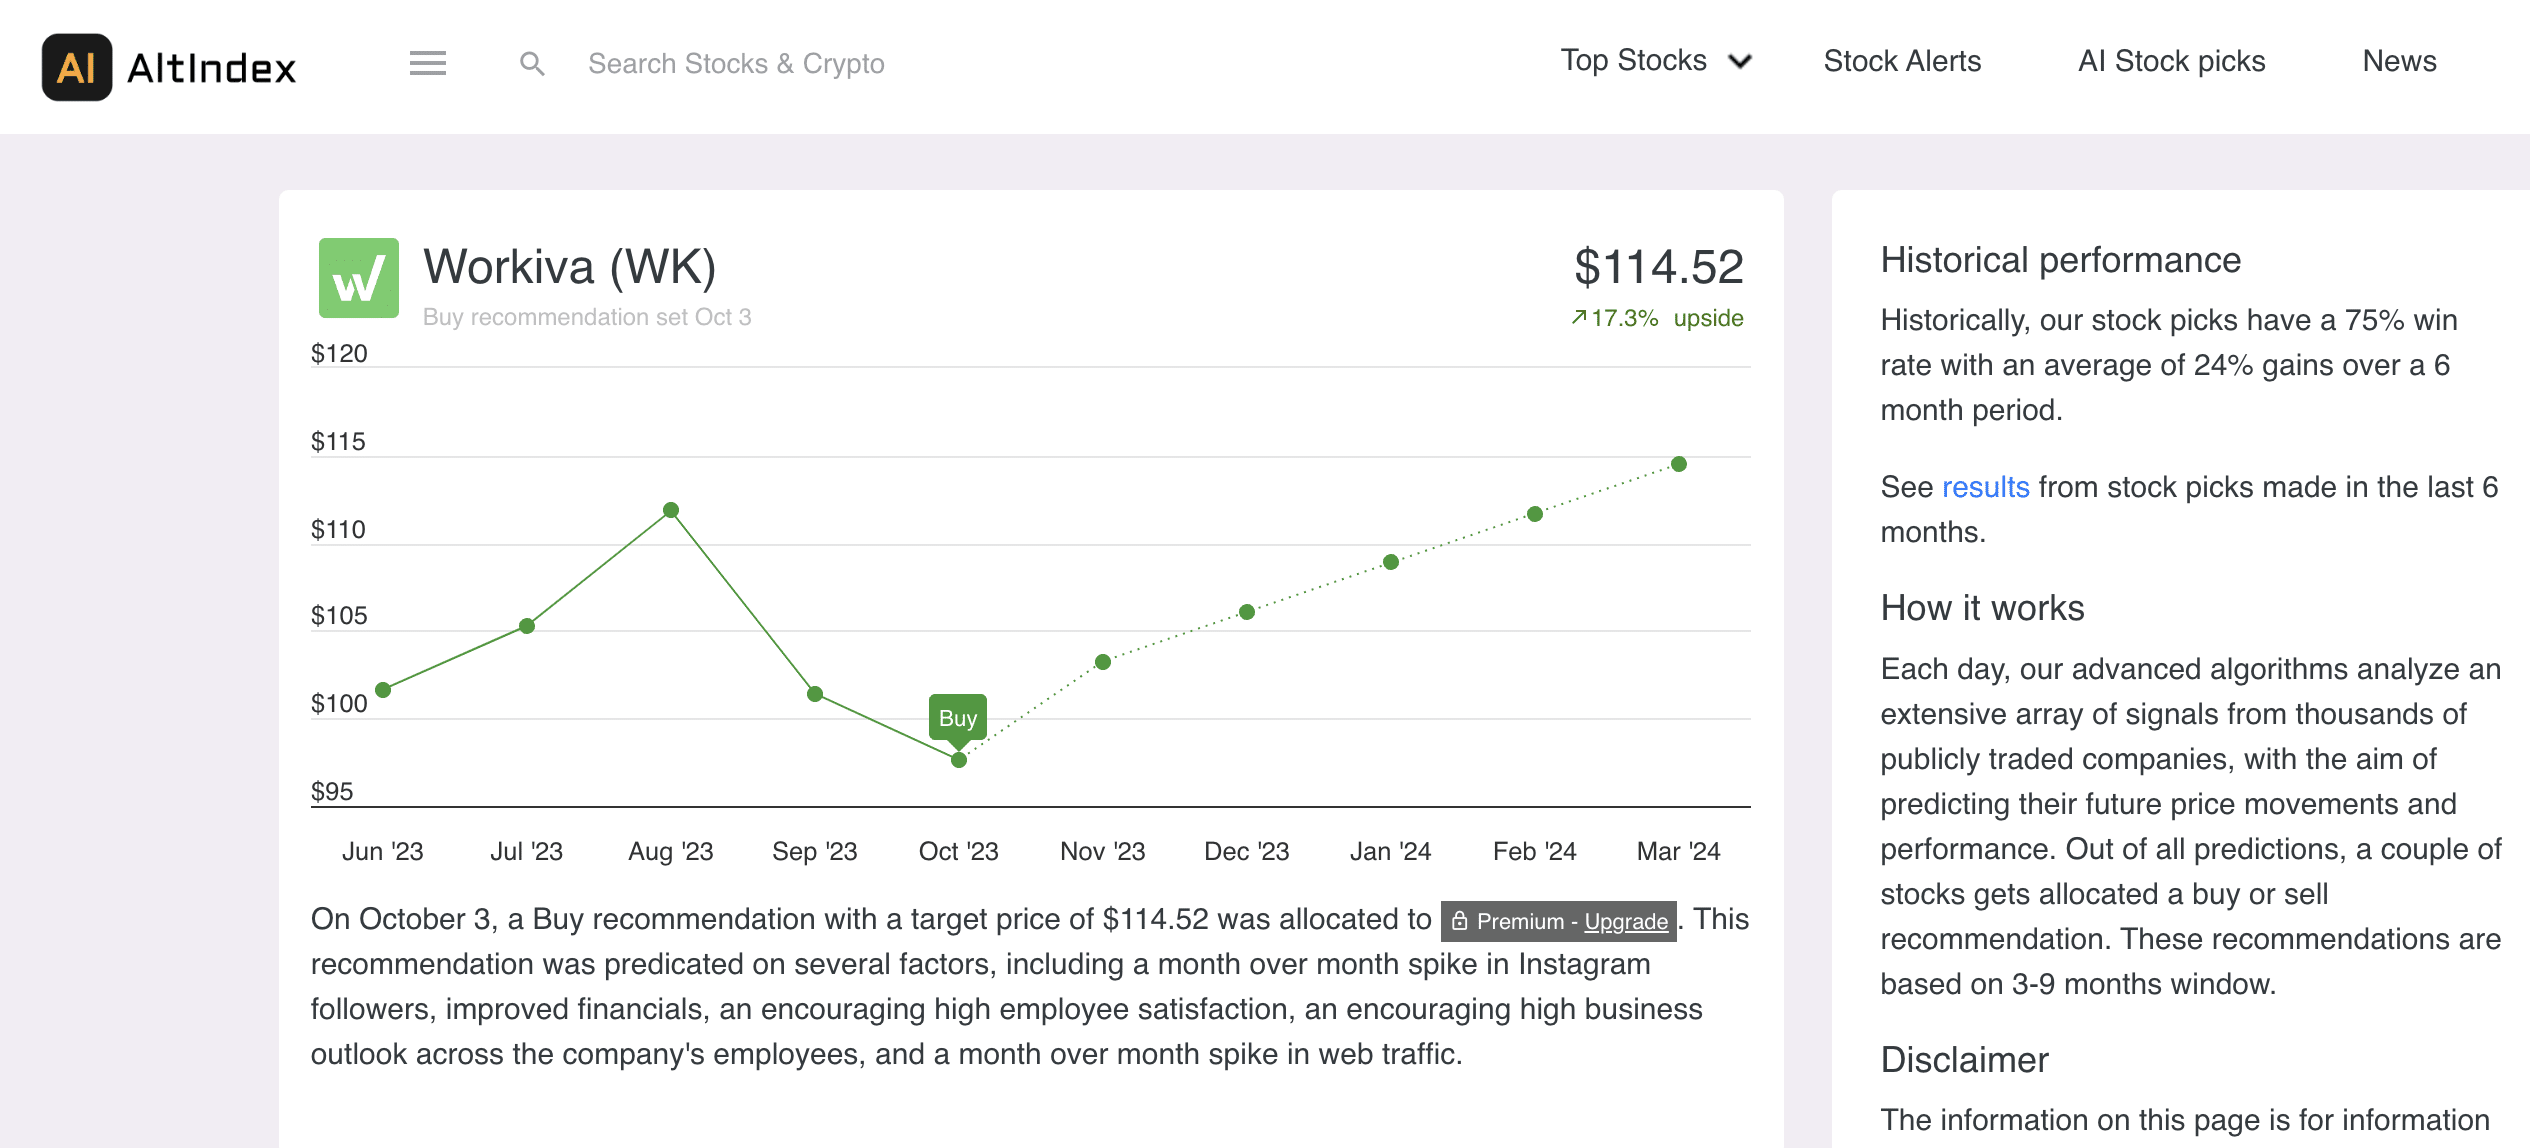Click the Buy marker on the chart
The image size is (2530, 1148).
point(958,718)
